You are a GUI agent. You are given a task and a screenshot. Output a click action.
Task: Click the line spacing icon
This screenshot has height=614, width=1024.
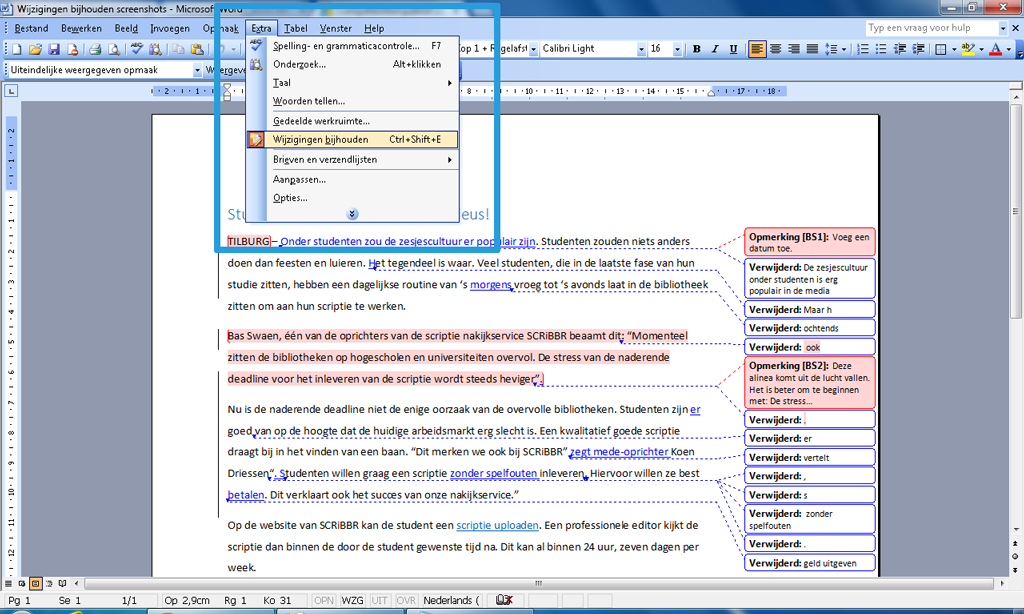pyautogui.click(x=831, y=49)
